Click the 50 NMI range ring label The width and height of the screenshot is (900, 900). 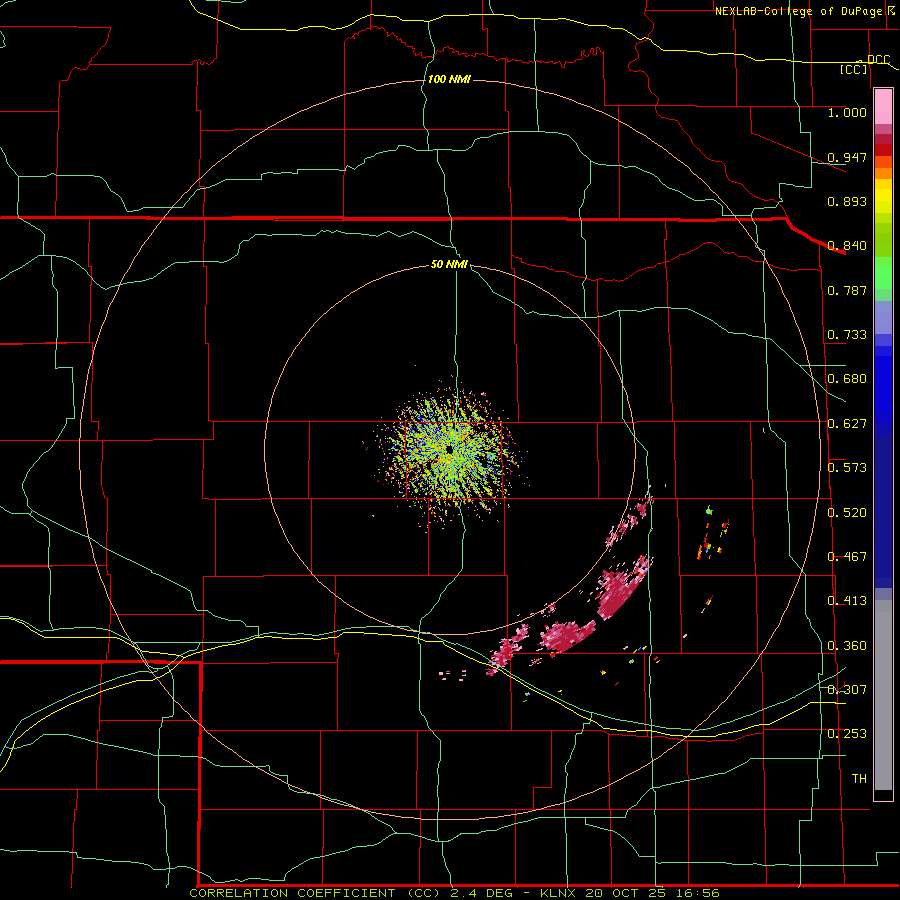(x=449, y=264)
